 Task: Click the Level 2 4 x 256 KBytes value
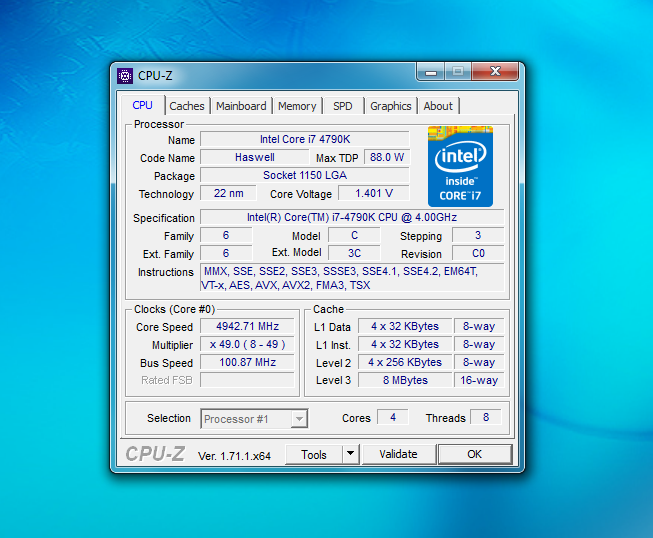405,362
